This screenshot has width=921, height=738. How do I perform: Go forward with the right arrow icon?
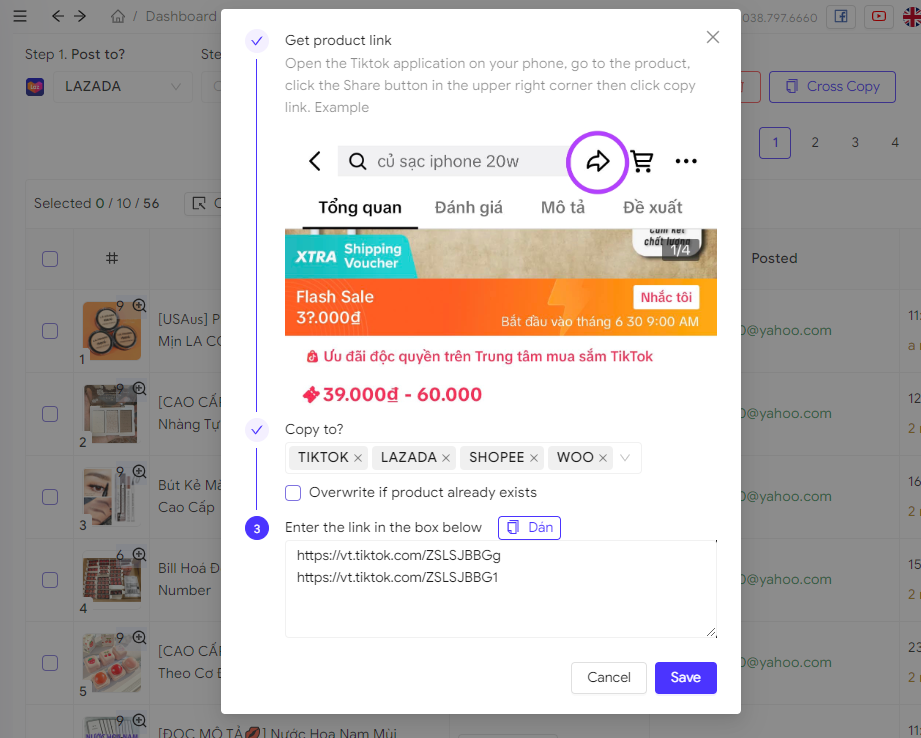pos(80,16)
